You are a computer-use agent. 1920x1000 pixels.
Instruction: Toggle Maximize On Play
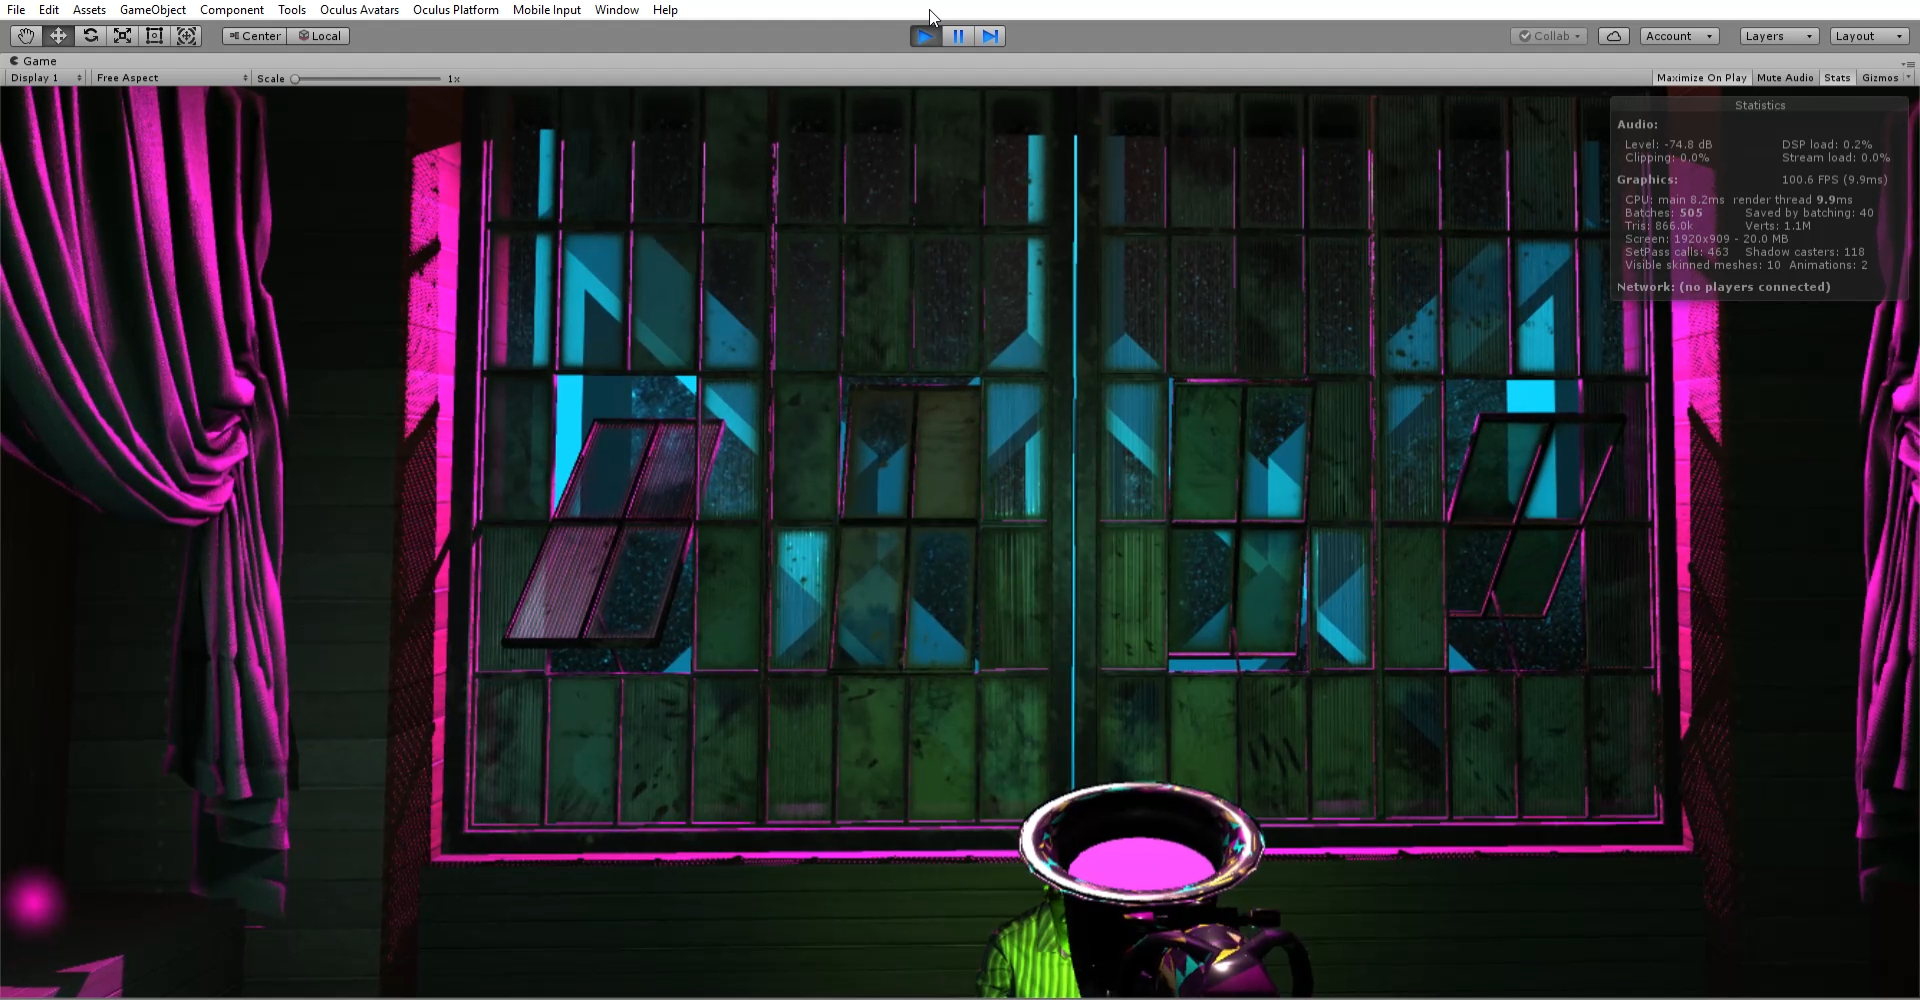(1701, 78)
